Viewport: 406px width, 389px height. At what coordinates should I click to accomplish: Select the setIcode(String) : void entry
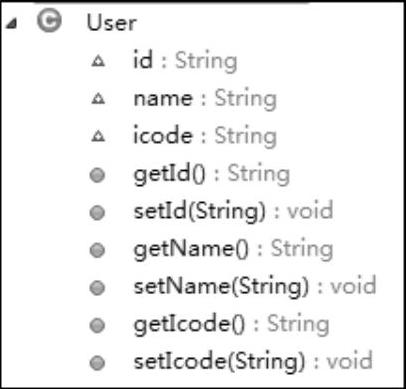click(253, 361)
